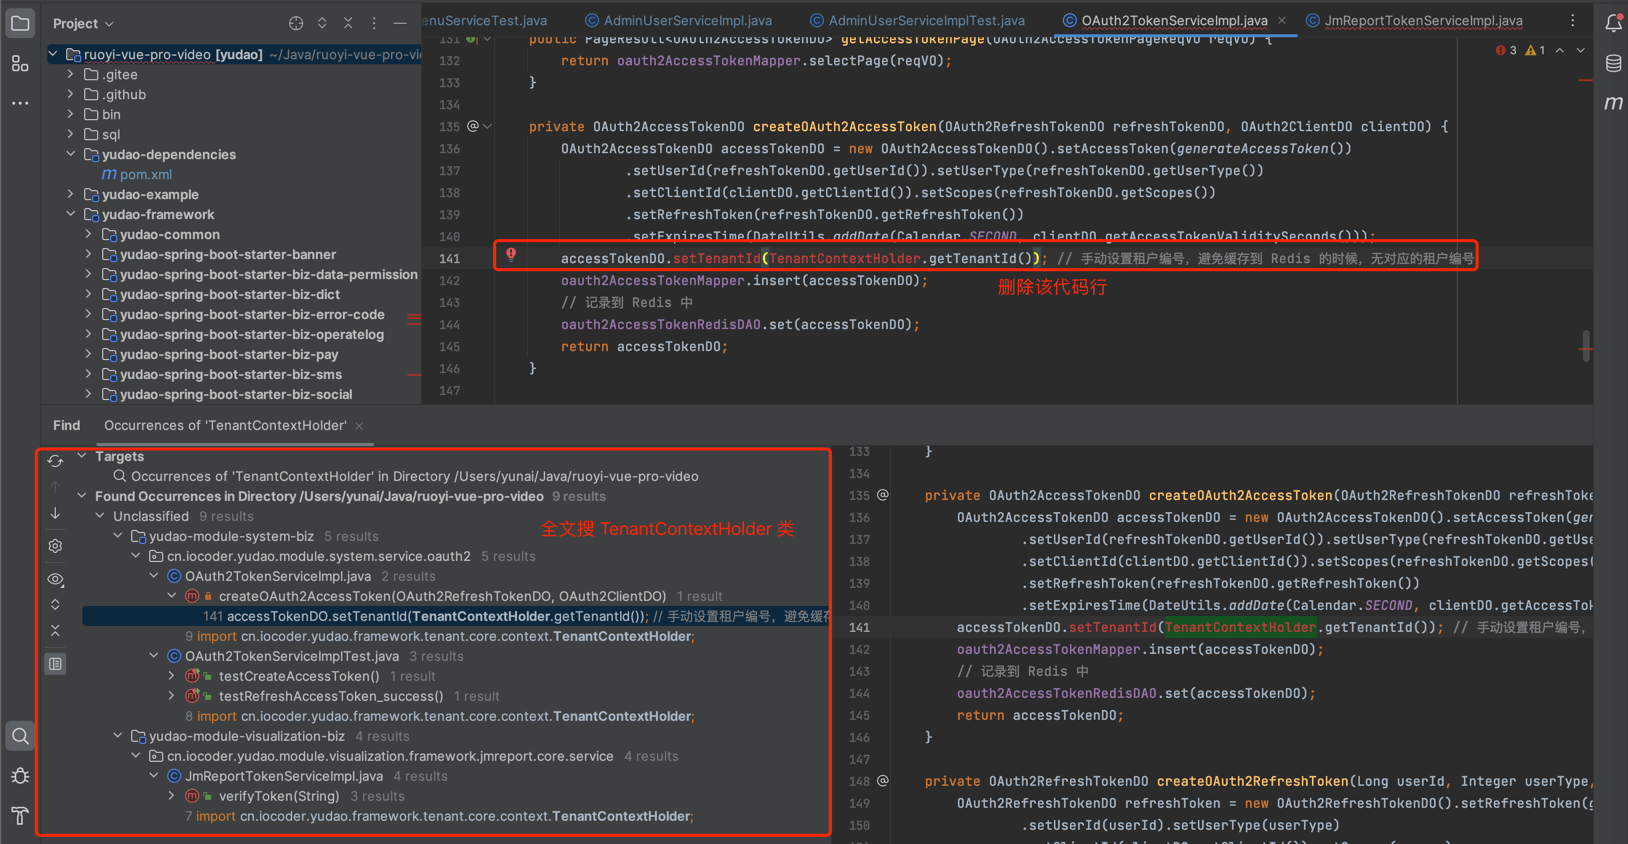This screenshot has height=844, width=1628.
Task: Click the editor vertical scrollbar thumb
Action: click(1585, 346)
